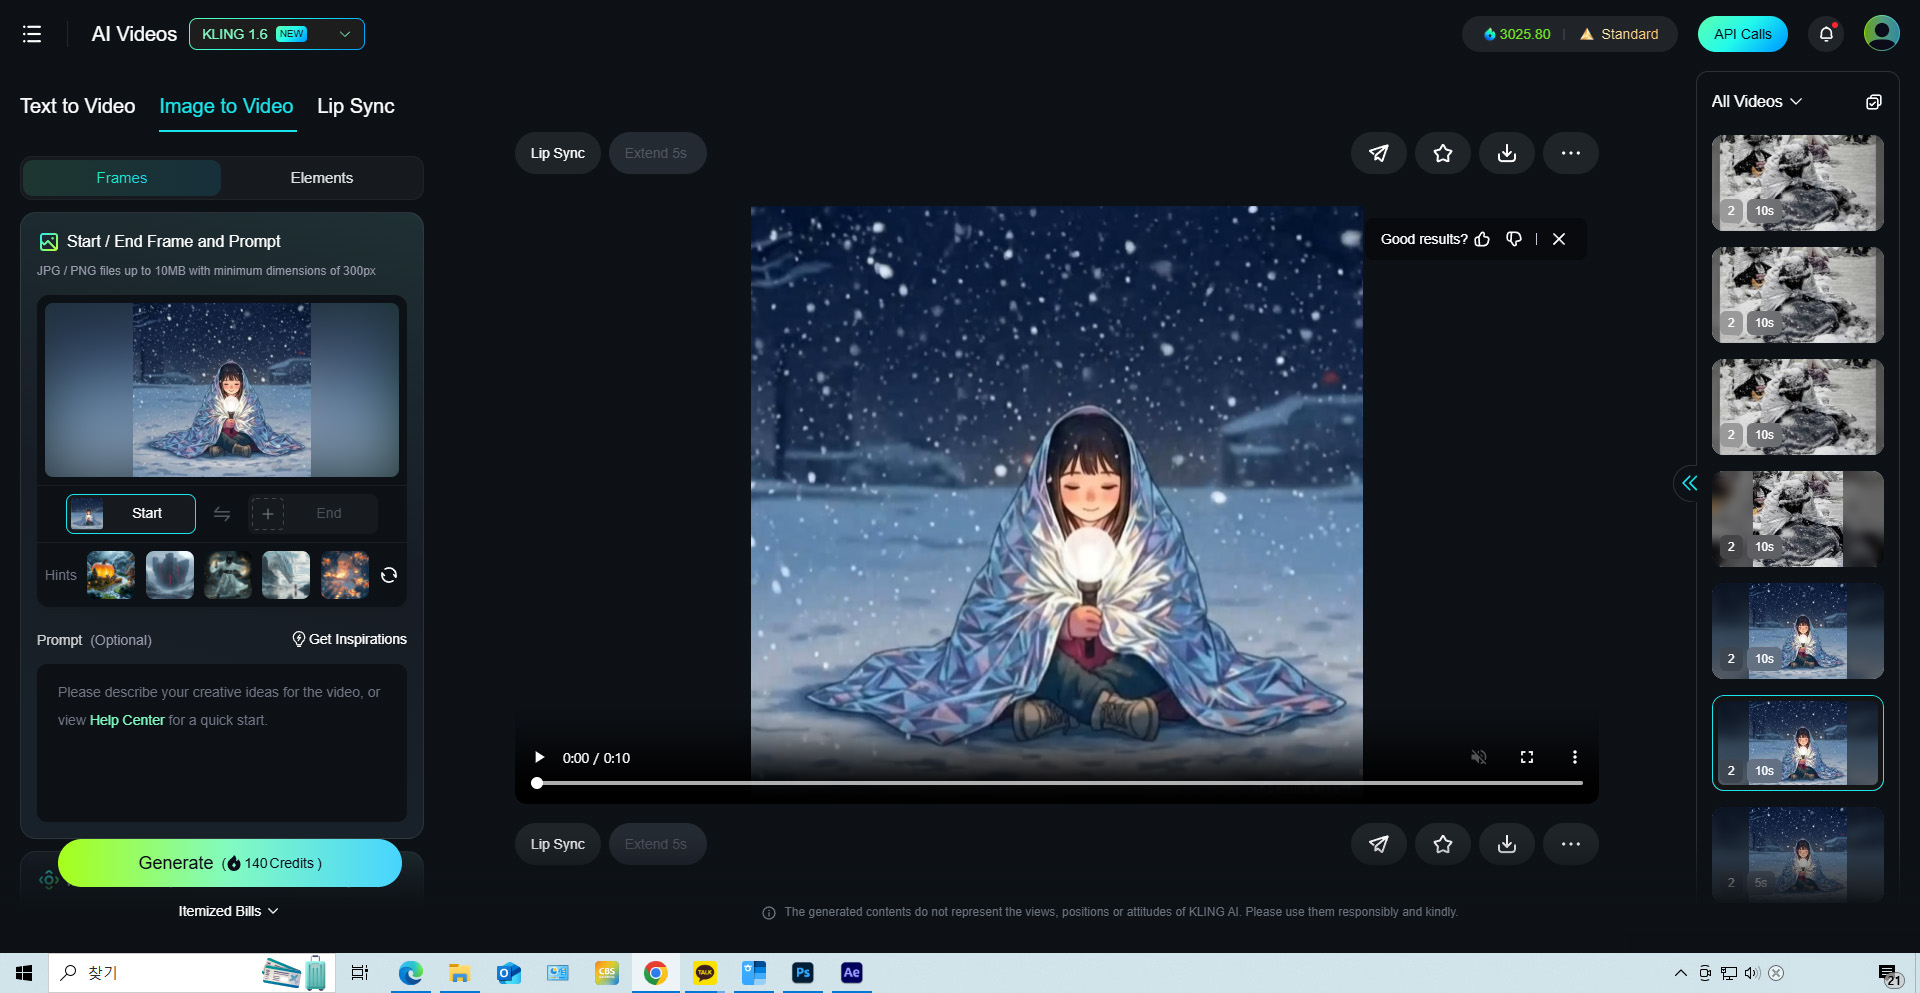Open the user profile avatar

tap(1882, 33)
